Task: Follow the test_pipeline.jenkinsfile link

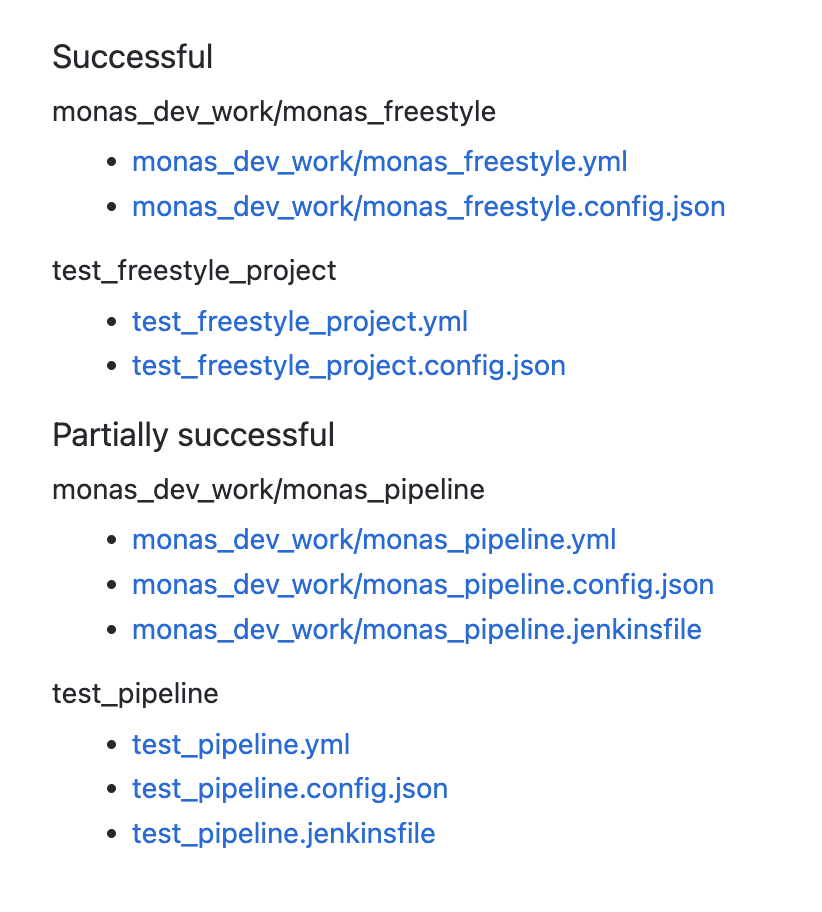Action: pyautogui.click(x=284, y=834)
